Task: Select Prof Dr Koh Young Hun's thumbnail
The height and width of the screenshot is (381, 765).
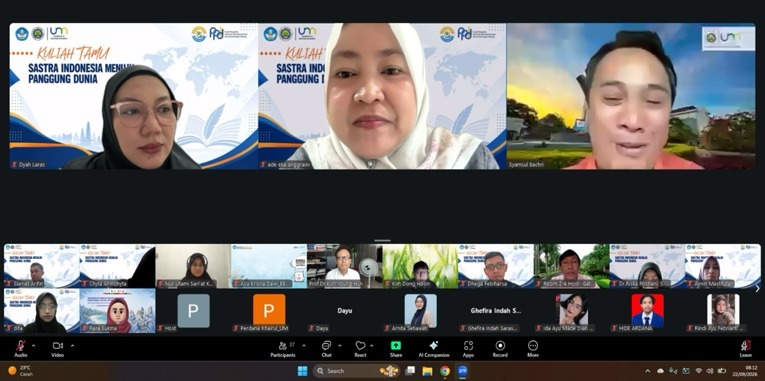Action: pos(344,266)
